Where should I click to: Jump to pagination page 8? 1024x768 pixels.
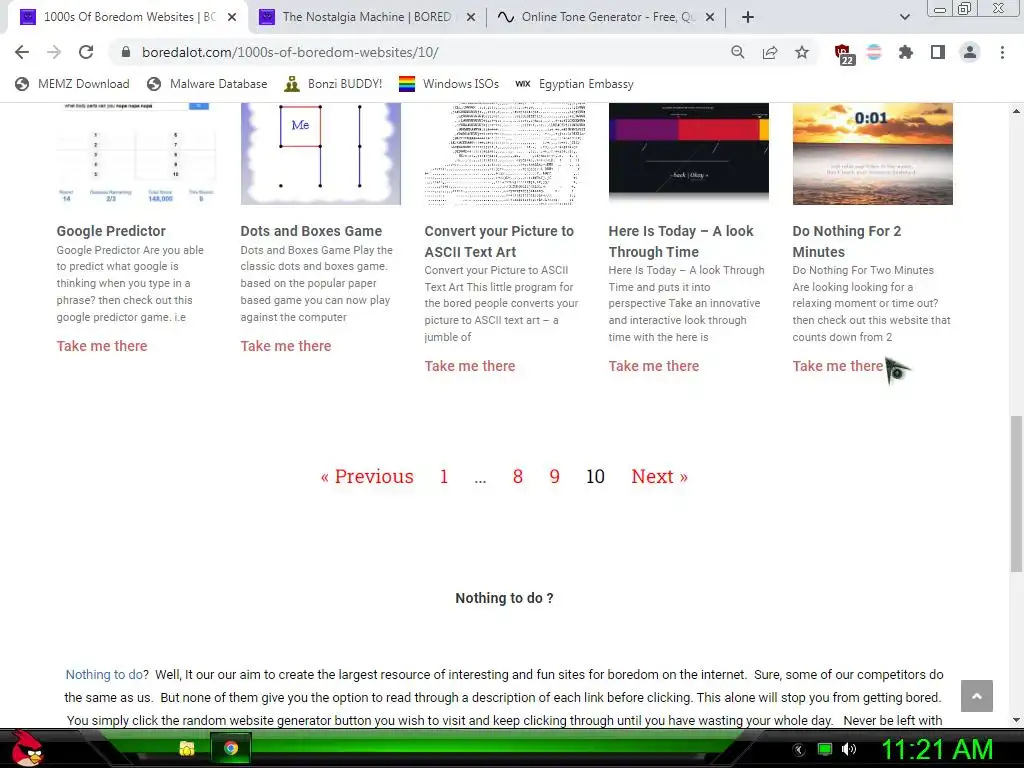[x=518, y=477]
